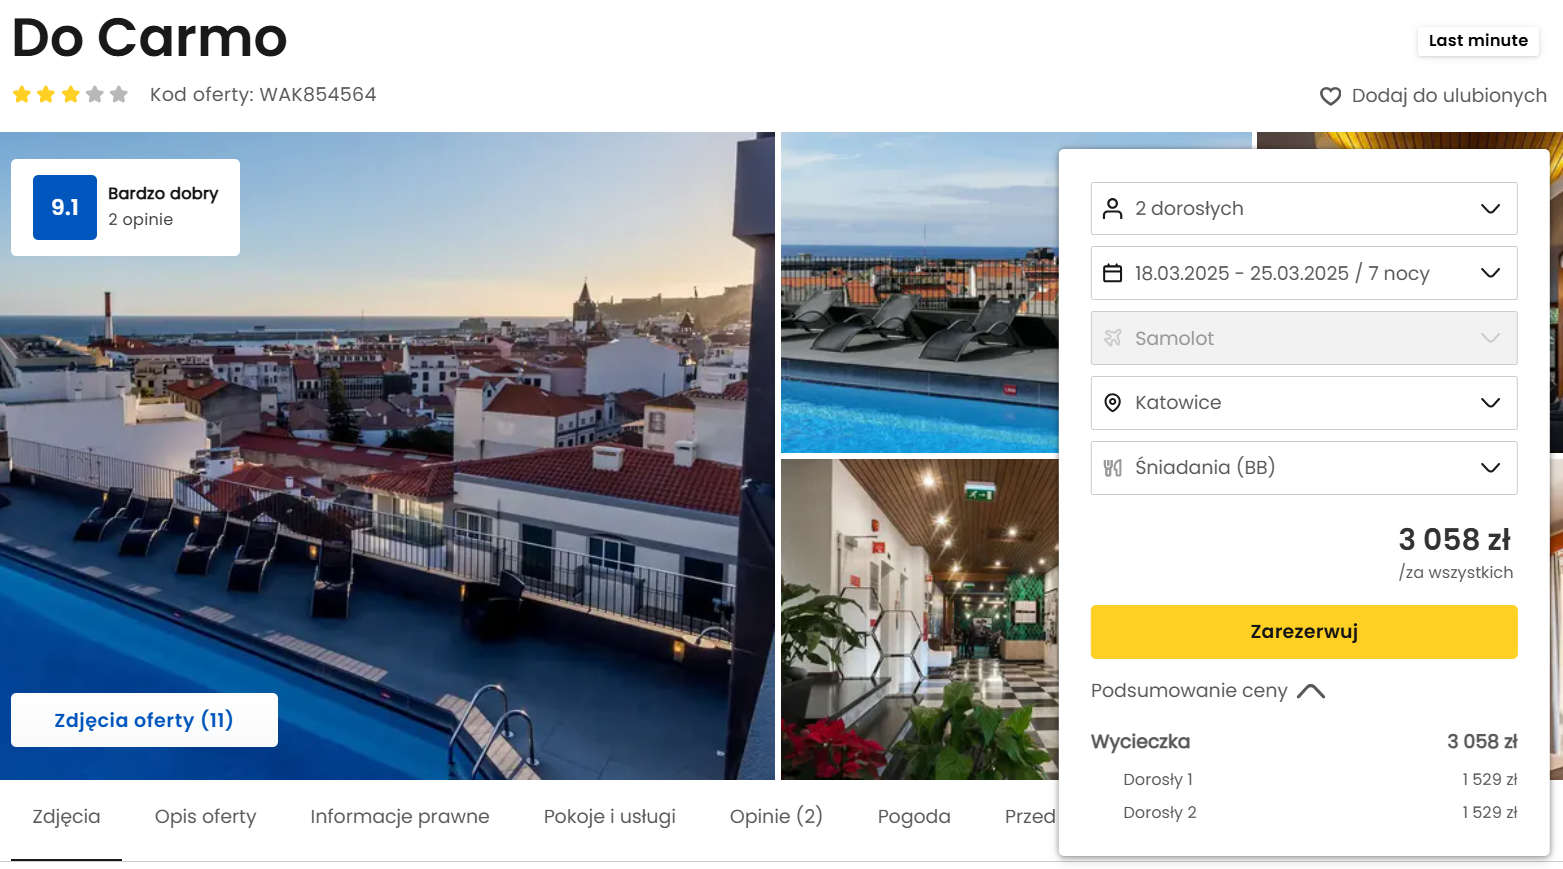
Task: Click the calendar icon in date field
Action: click(1112, 273)
